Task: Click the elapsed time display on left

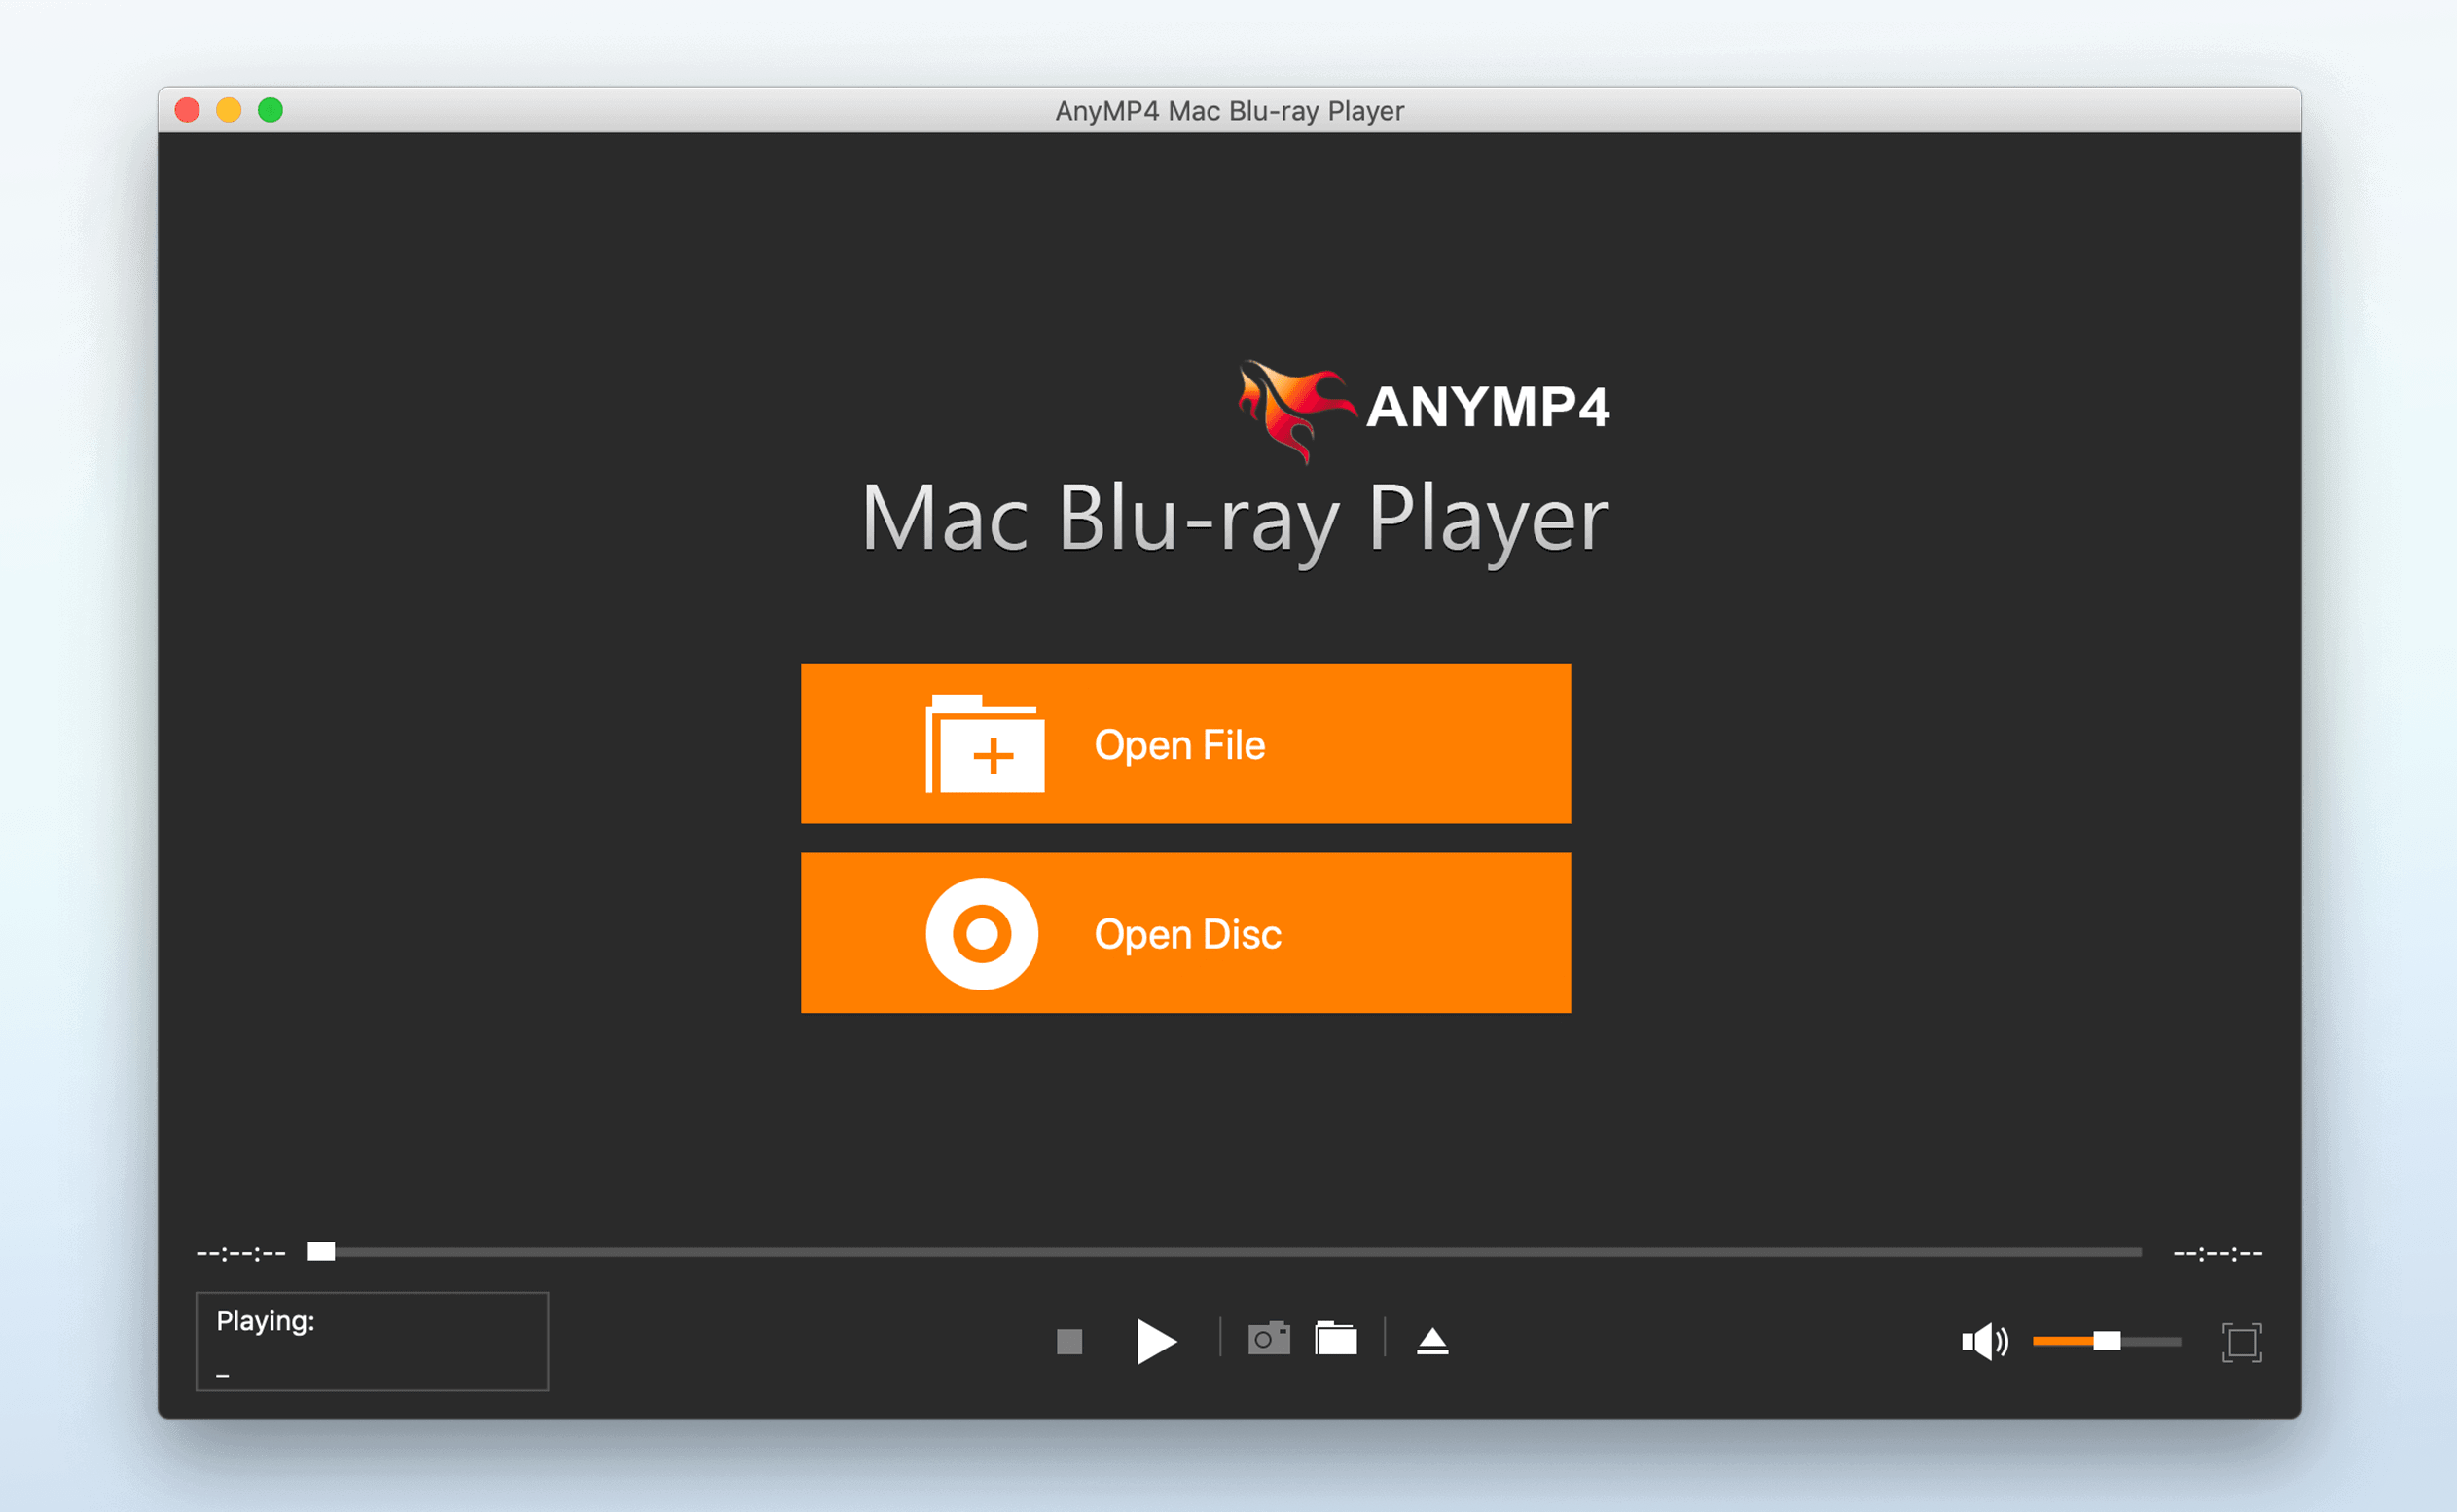Action: [x=241, y=1253]
